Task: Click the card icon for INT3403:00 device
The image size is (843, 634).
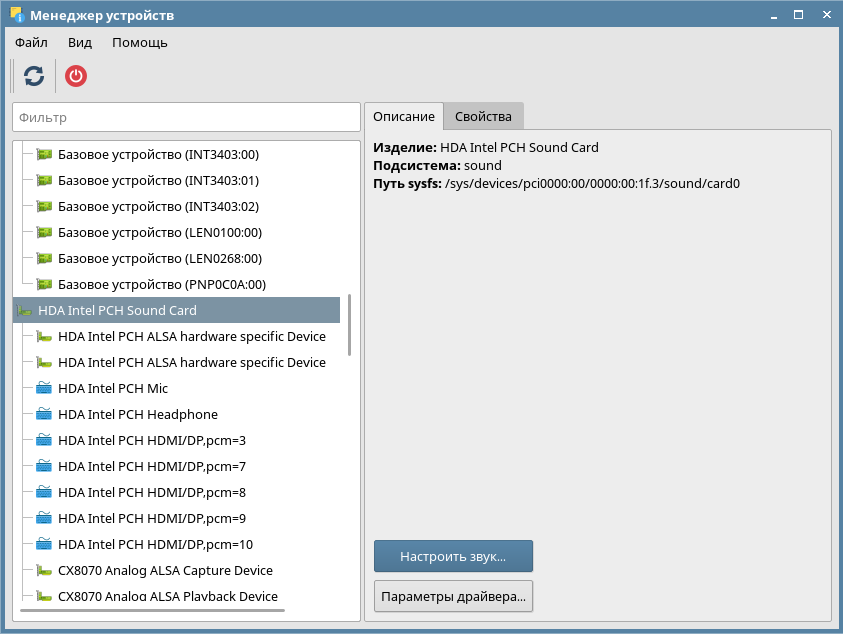Action: click(44, 155)
